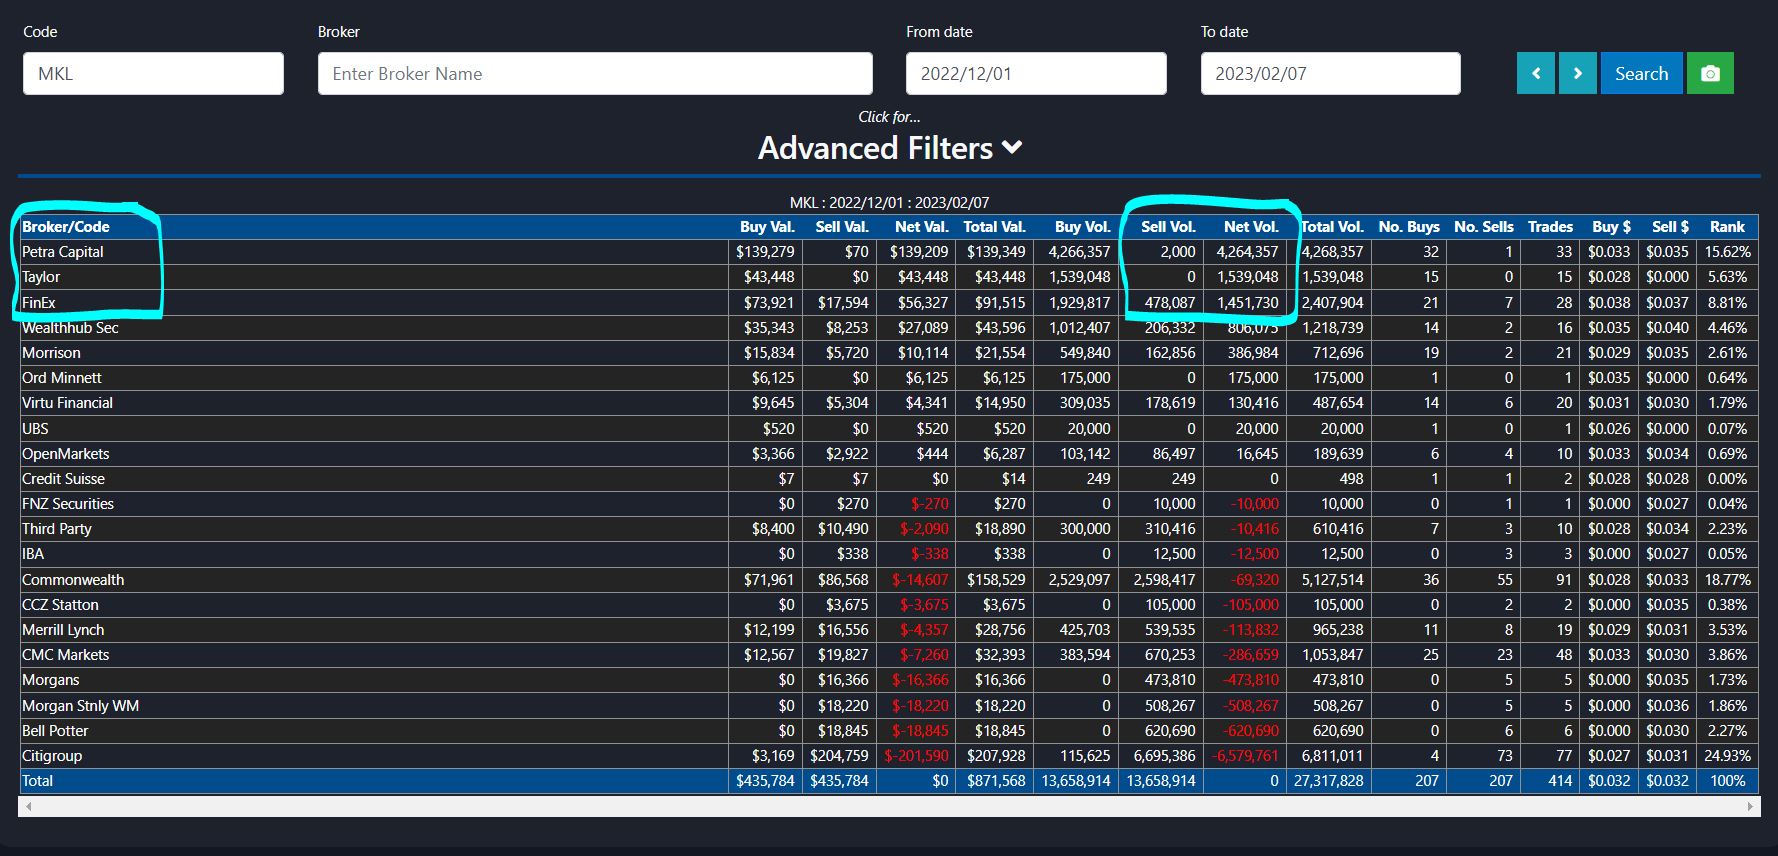Viewport: 1778px width, 856px height.
Task: Select the Morrison broker row
Action: coord(888,353)
